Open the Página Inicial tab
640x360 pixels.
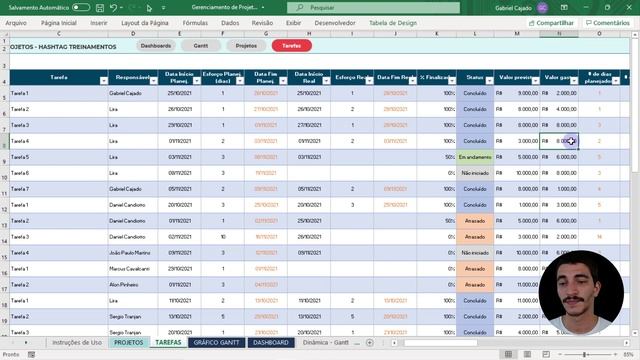click(58, 23)
